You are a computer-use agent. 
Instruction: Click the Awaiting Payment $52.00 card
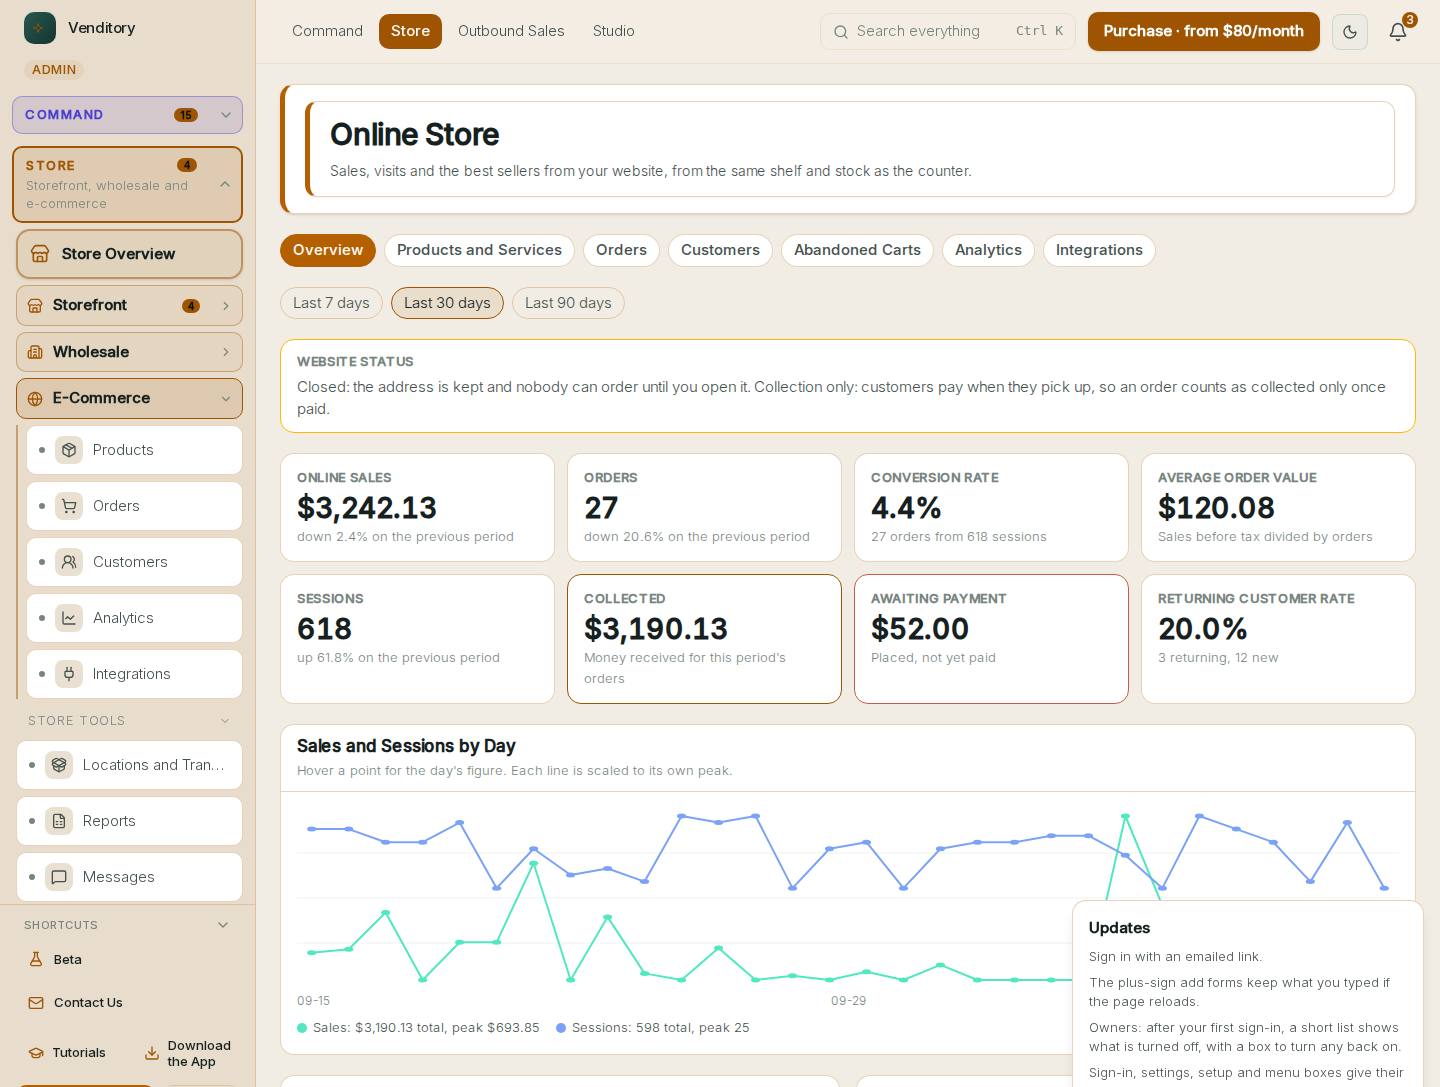coord(991,639)
